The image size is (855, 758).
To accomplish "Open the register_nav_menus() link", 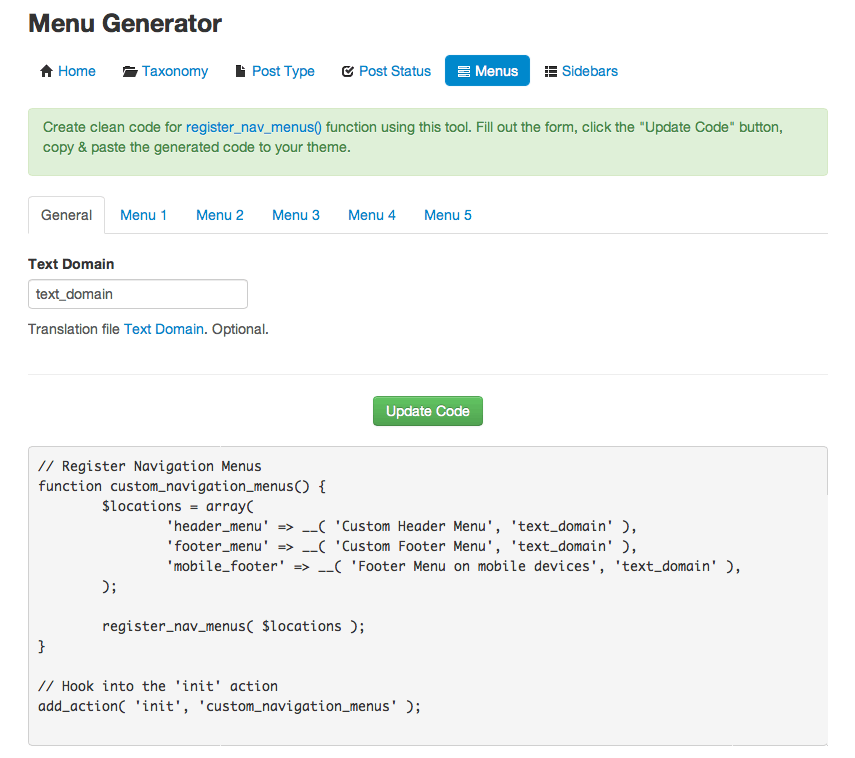I will click(x=254, y=127).
